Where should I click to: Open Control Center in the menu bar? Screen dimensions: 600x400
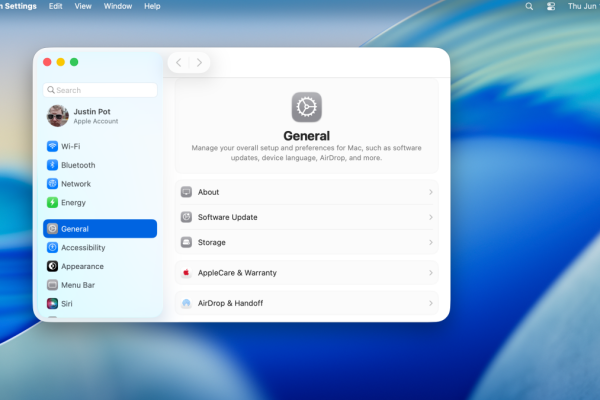[x=551, y=7]
